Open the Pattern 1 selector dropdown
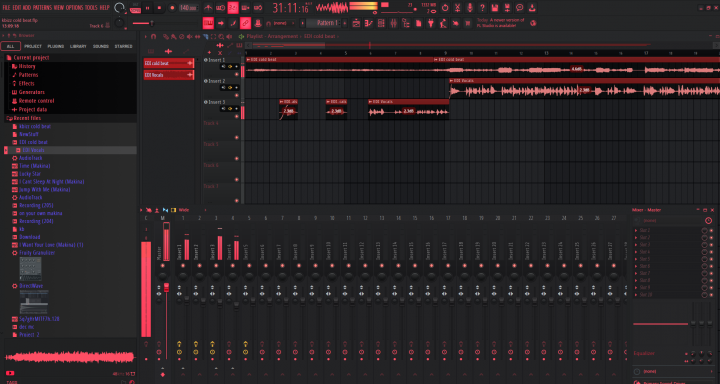Image resolution: width=720 pixels, height=384 pixels. [x=324, y=23]
